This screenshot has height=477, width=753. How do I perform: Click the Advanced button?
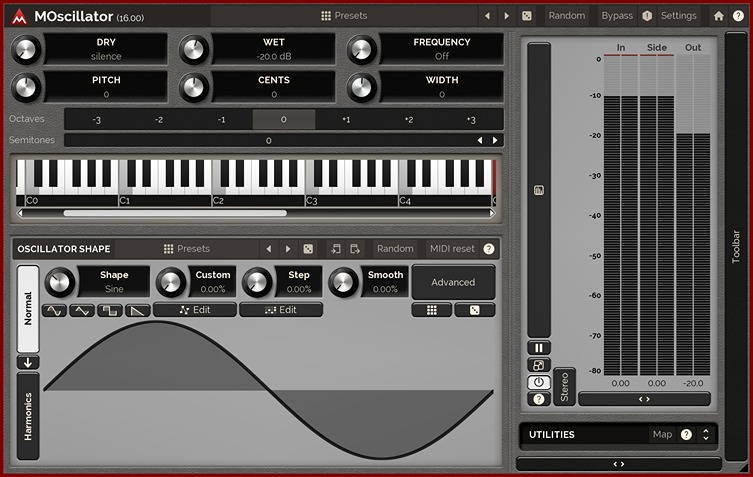click(453, 282)
